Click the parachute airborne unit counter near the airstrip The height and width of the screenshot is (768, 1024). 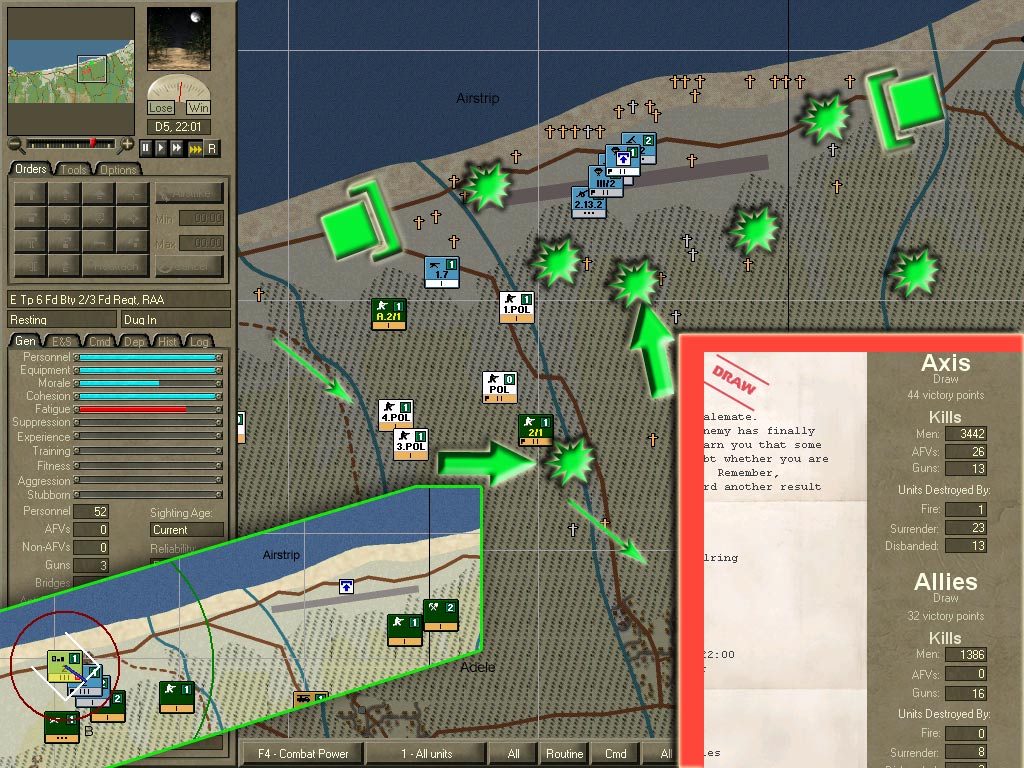tap(624, 159)
